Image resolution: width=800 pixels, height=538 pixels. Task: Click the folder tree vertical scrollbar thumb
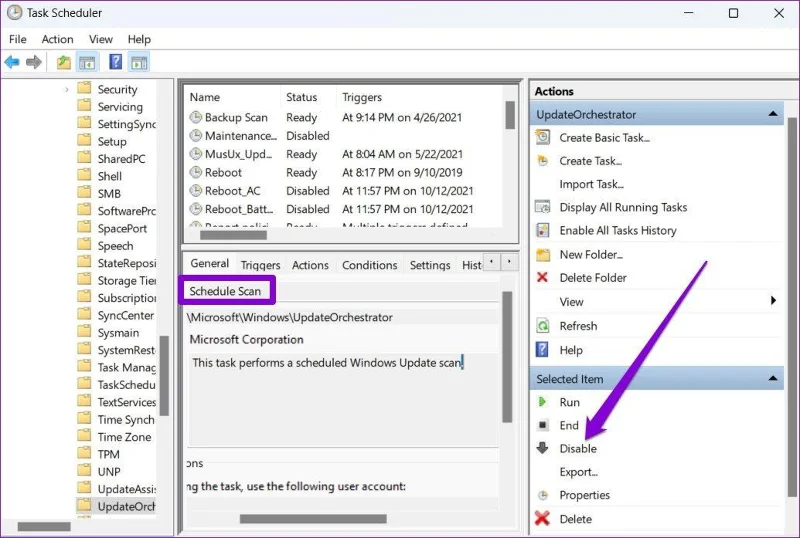coord(164,375)
